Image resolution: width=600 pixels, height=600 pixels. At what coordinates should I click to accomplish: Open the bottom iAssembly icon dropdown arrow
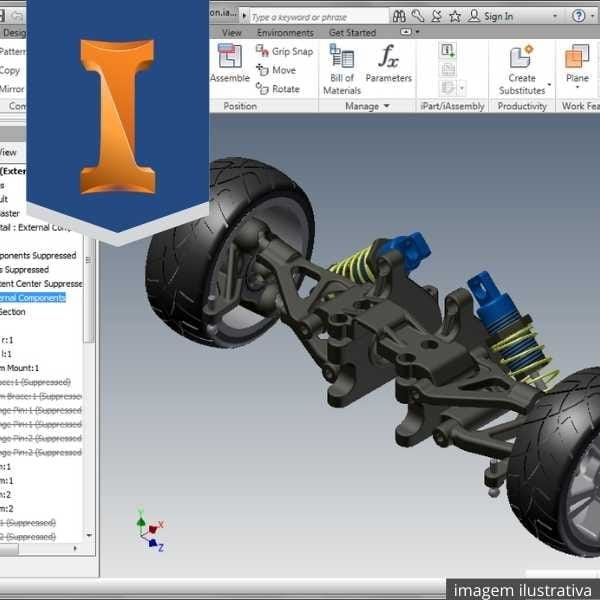click(x=462, y=88)
